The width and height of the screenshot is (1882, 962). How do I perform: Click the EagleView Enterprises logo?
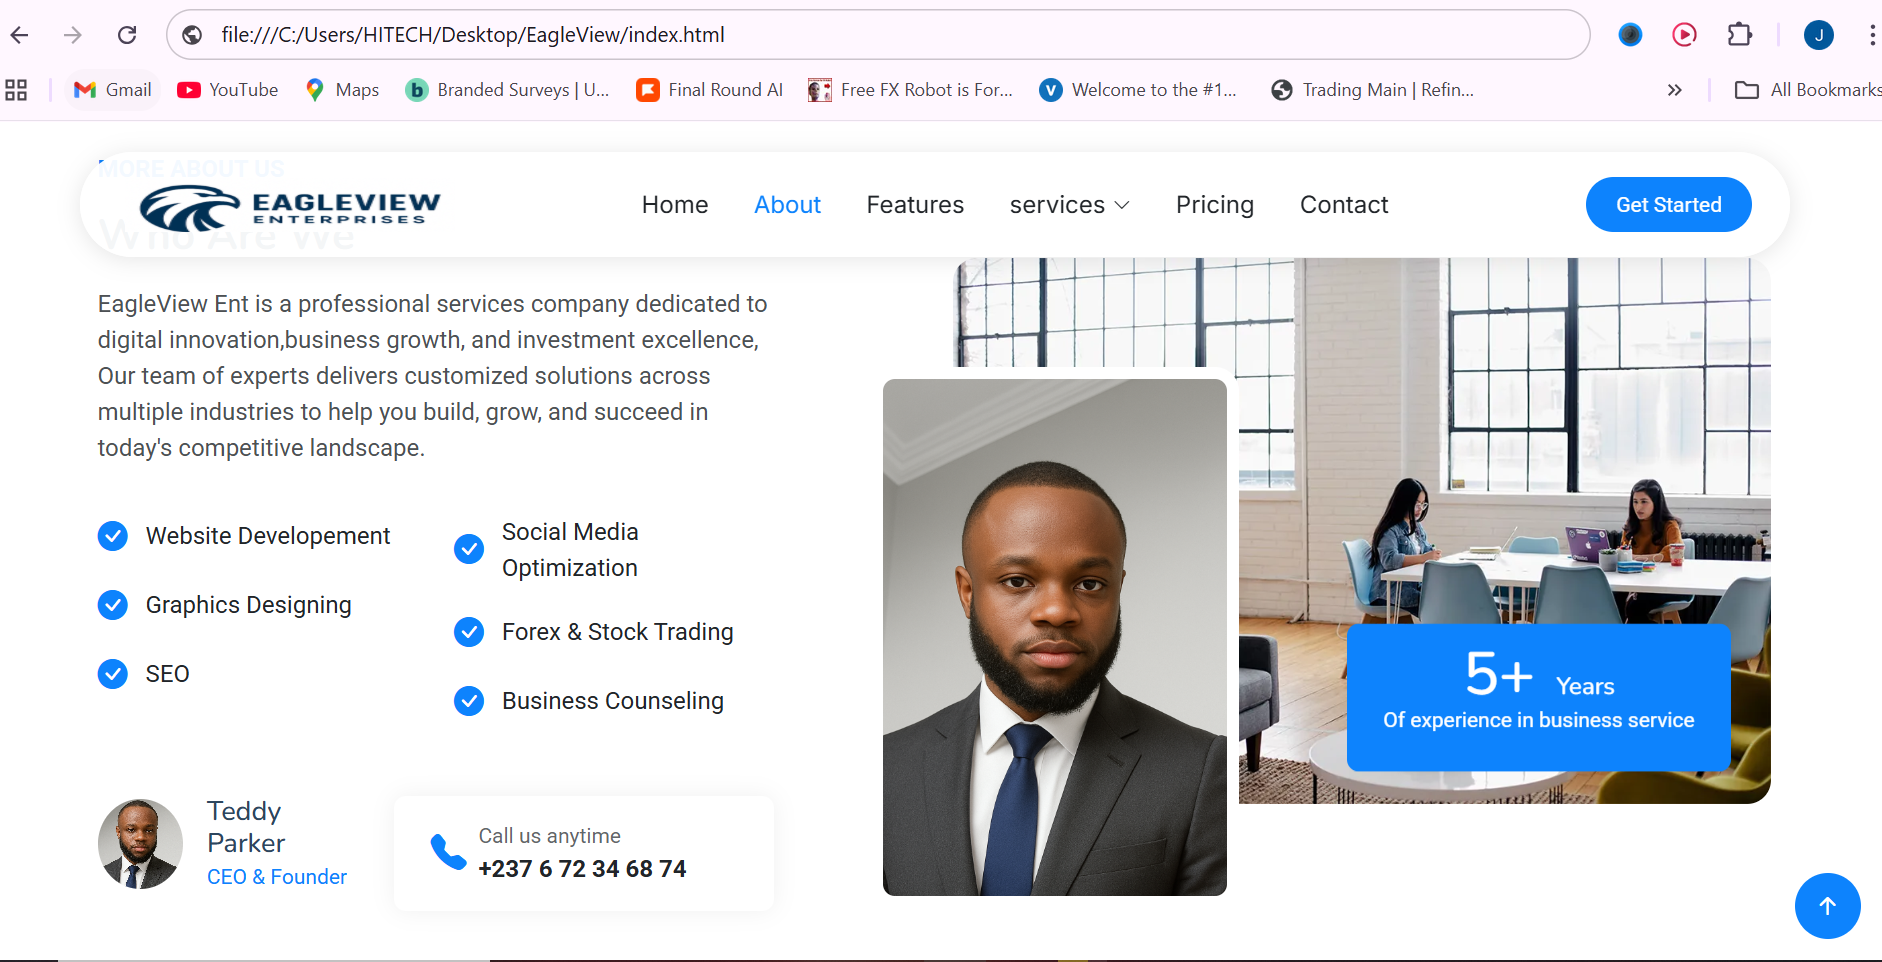pyautogui.click(x=290, y=207)
